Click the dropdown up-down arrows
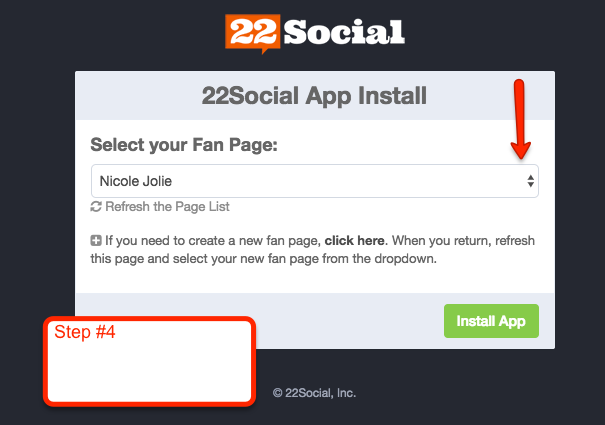 pyautogui.click(x=531, y=181)
